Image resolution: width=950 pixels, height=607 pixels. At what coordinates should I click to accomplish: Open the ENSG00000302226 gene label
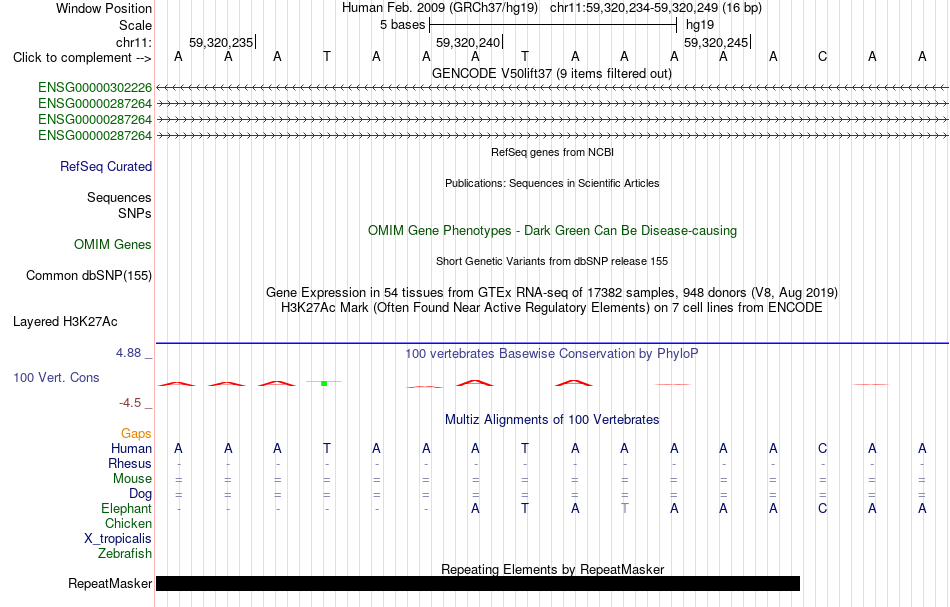click(95, 88)
